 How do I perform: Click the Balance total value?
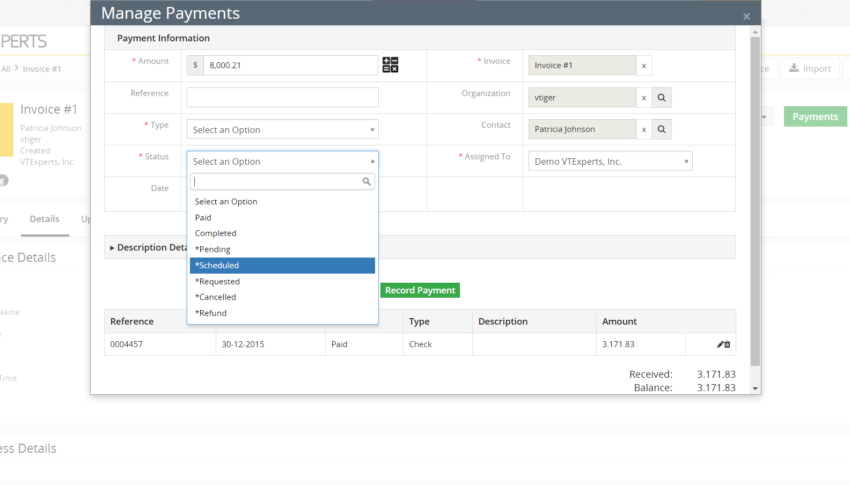[716, 387]
